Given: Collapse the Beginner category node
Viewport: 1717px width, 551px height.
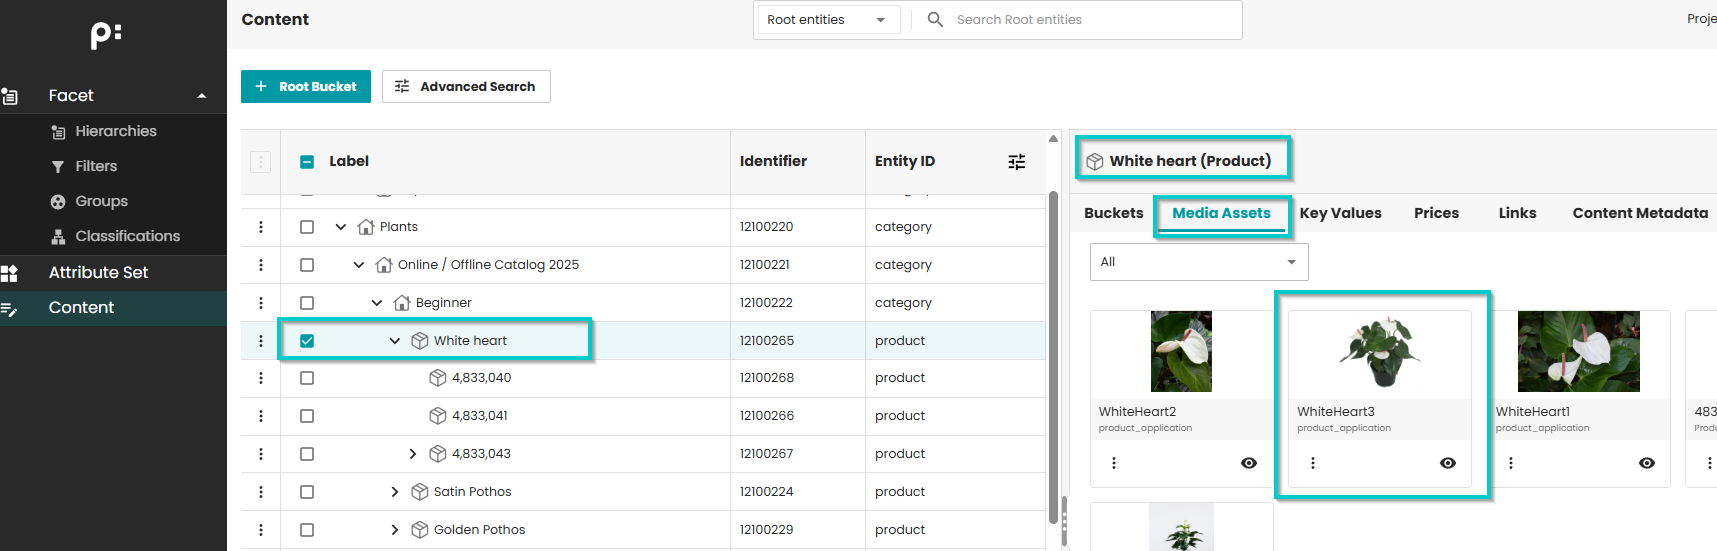Looking at the screenshot, I should [x=377, y=303].
